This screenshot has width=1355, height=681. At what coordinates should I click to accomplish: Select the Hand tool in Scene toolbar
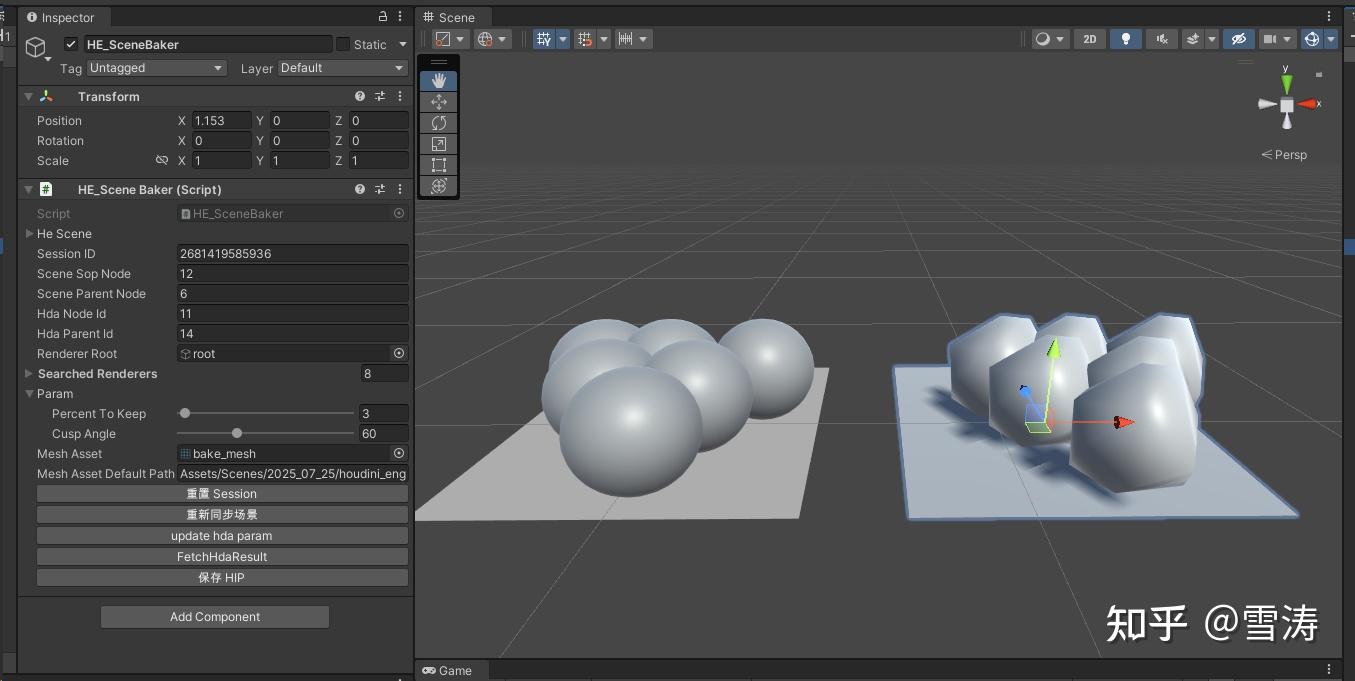(x=438, y=80)
